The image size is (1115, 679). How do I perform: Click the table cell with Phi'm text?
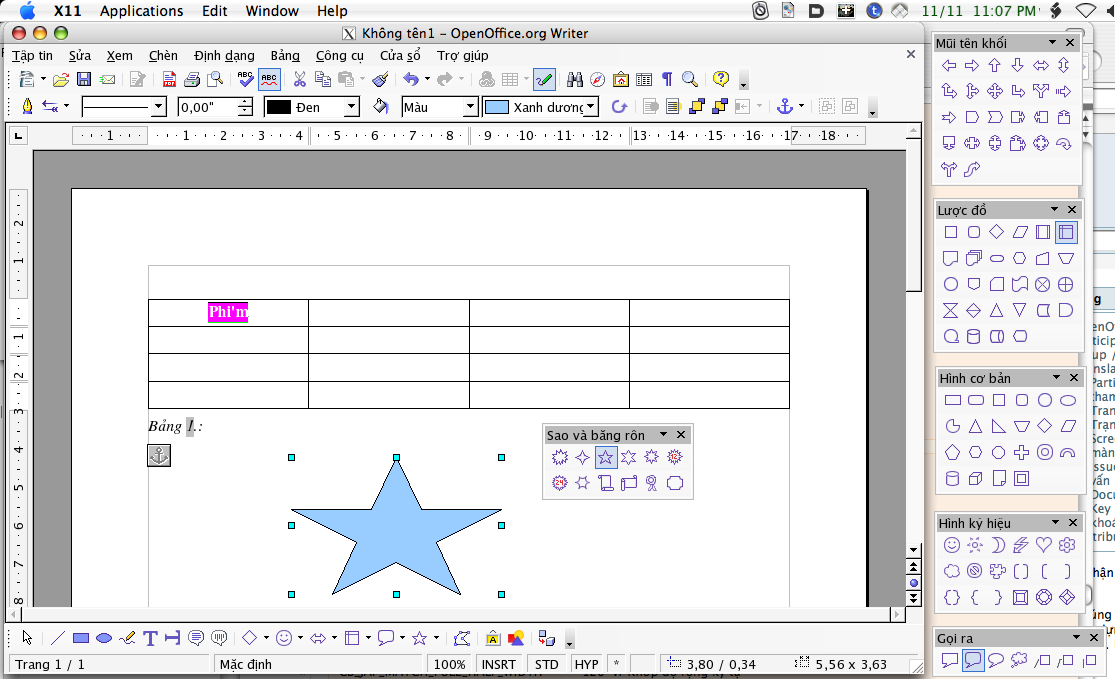228,312
